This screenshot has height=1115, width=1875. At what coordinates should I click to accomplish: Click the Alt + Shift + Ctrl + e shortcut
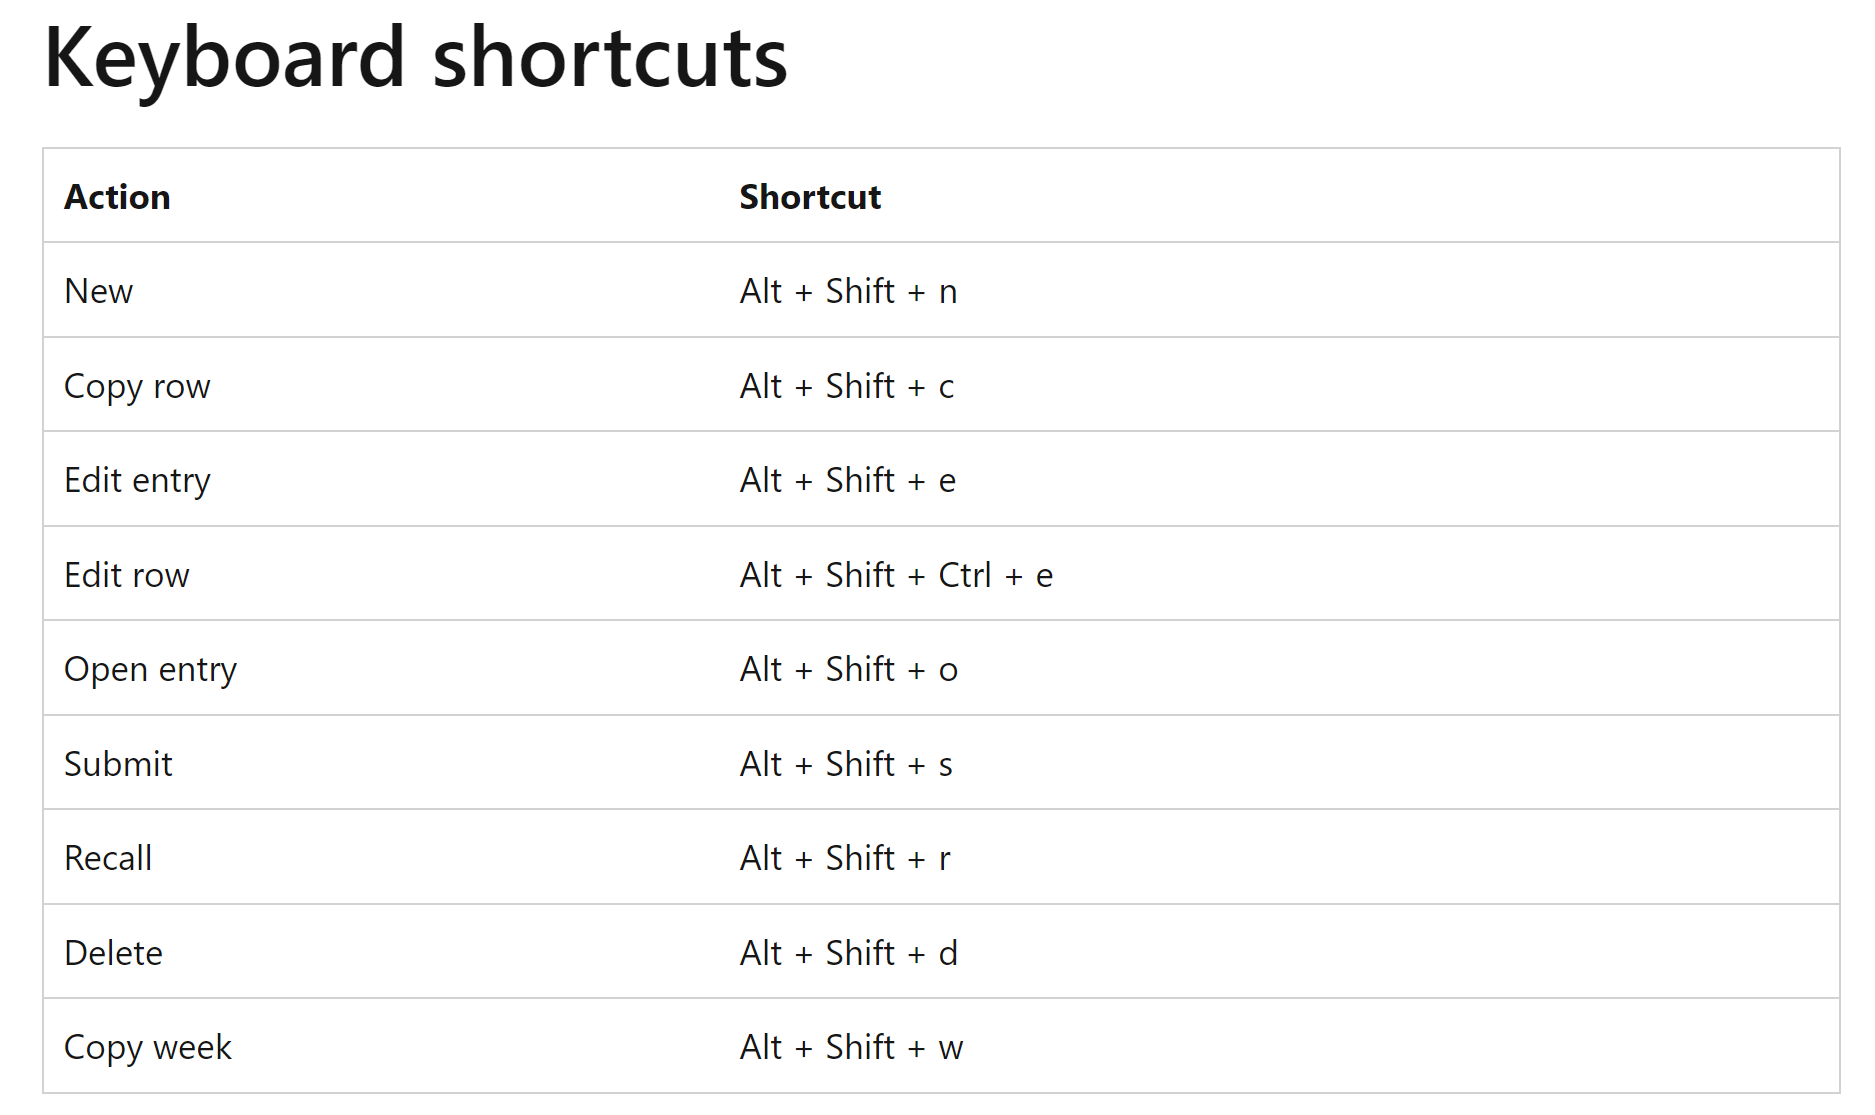(896, 575)
